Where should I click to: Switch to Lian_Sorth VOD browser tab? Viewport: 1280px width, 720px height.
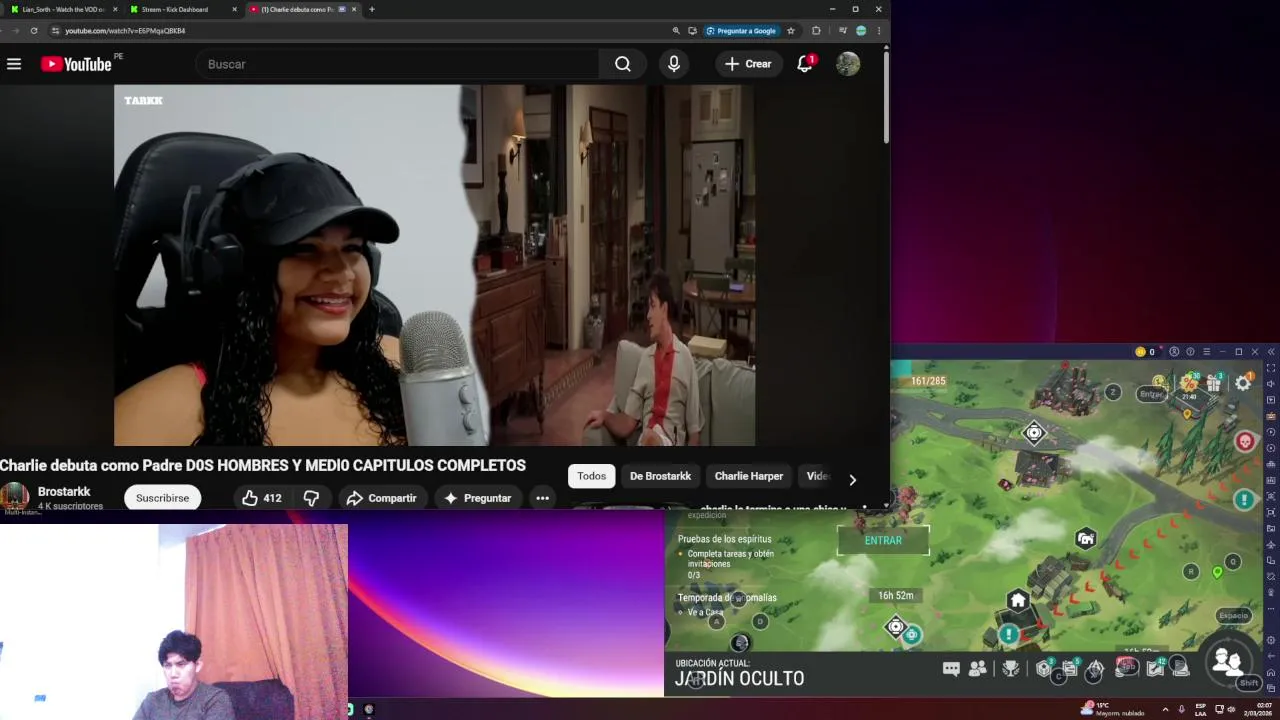tap(63, 9)
